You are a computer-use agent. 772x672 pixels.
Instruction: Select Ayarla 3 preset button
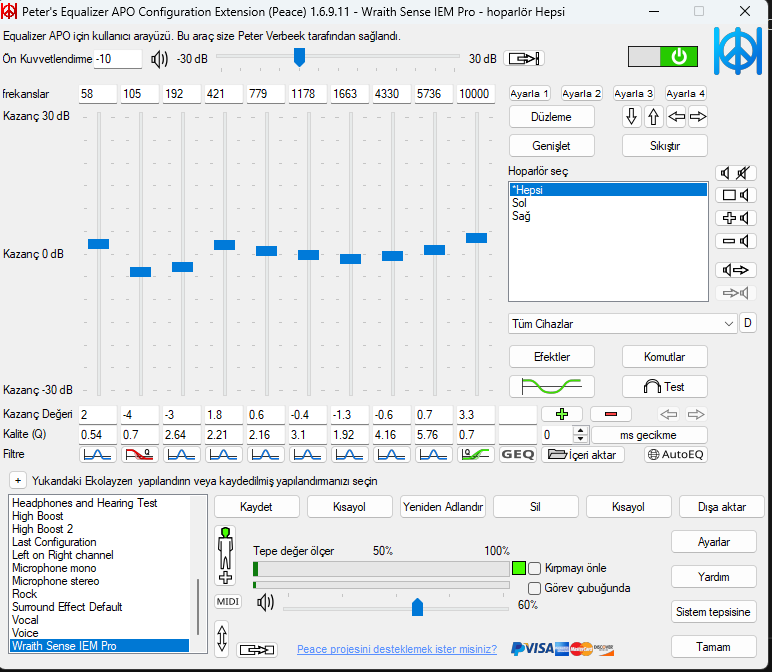634,94
